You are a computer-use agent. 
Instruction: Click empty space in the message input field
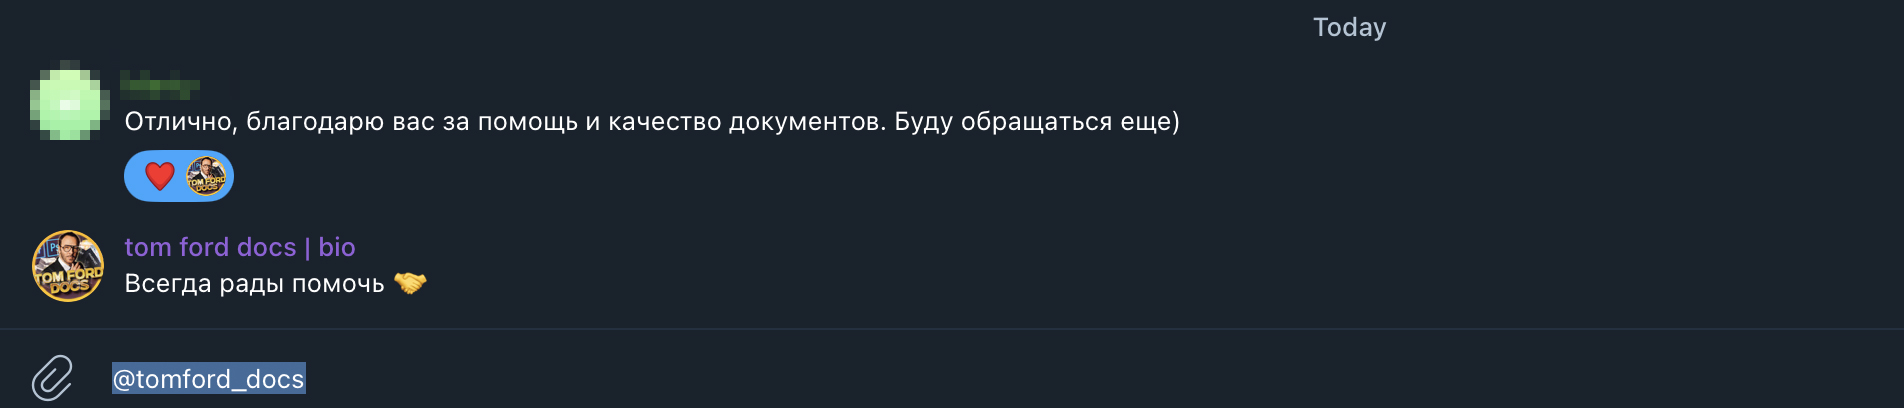[1000, 379]
